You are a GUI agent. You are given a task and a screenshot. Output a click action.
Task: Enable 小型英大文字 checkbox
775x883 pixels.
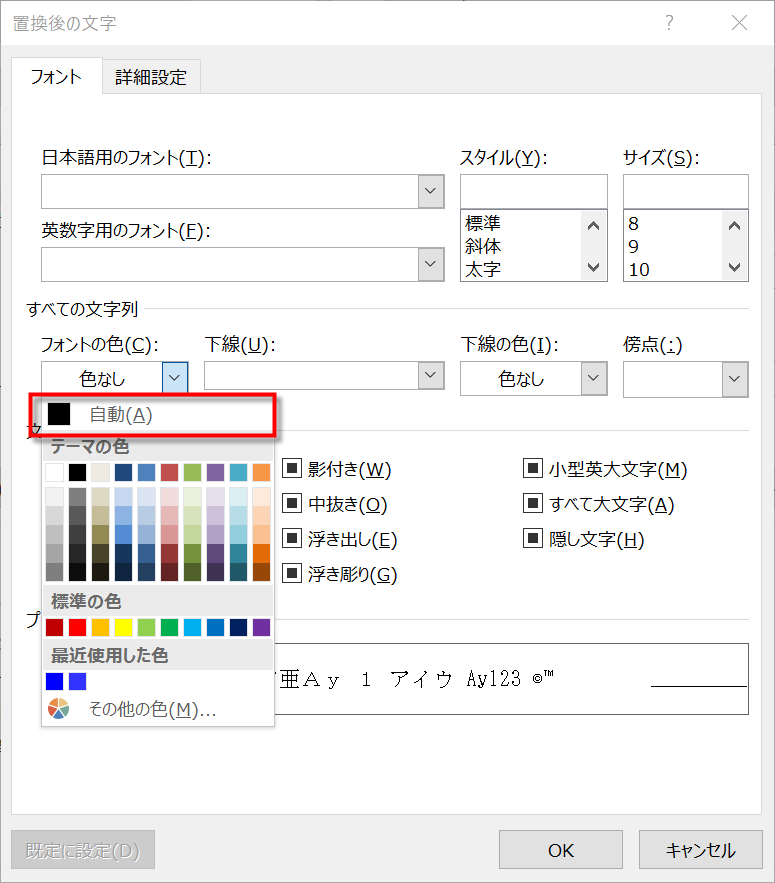click(534, 469)
